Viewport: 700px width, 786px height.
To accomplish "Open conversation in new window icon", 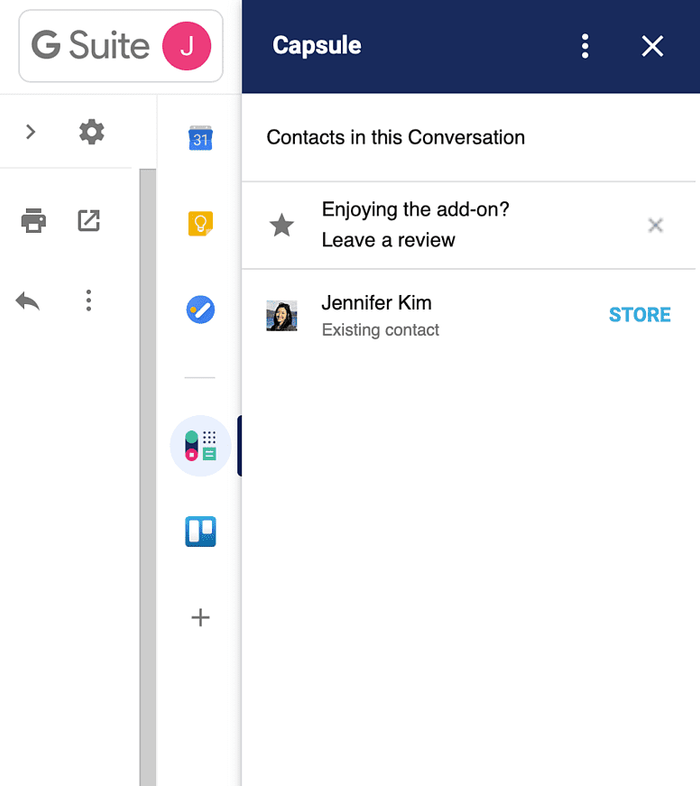I will click(89, 221).
